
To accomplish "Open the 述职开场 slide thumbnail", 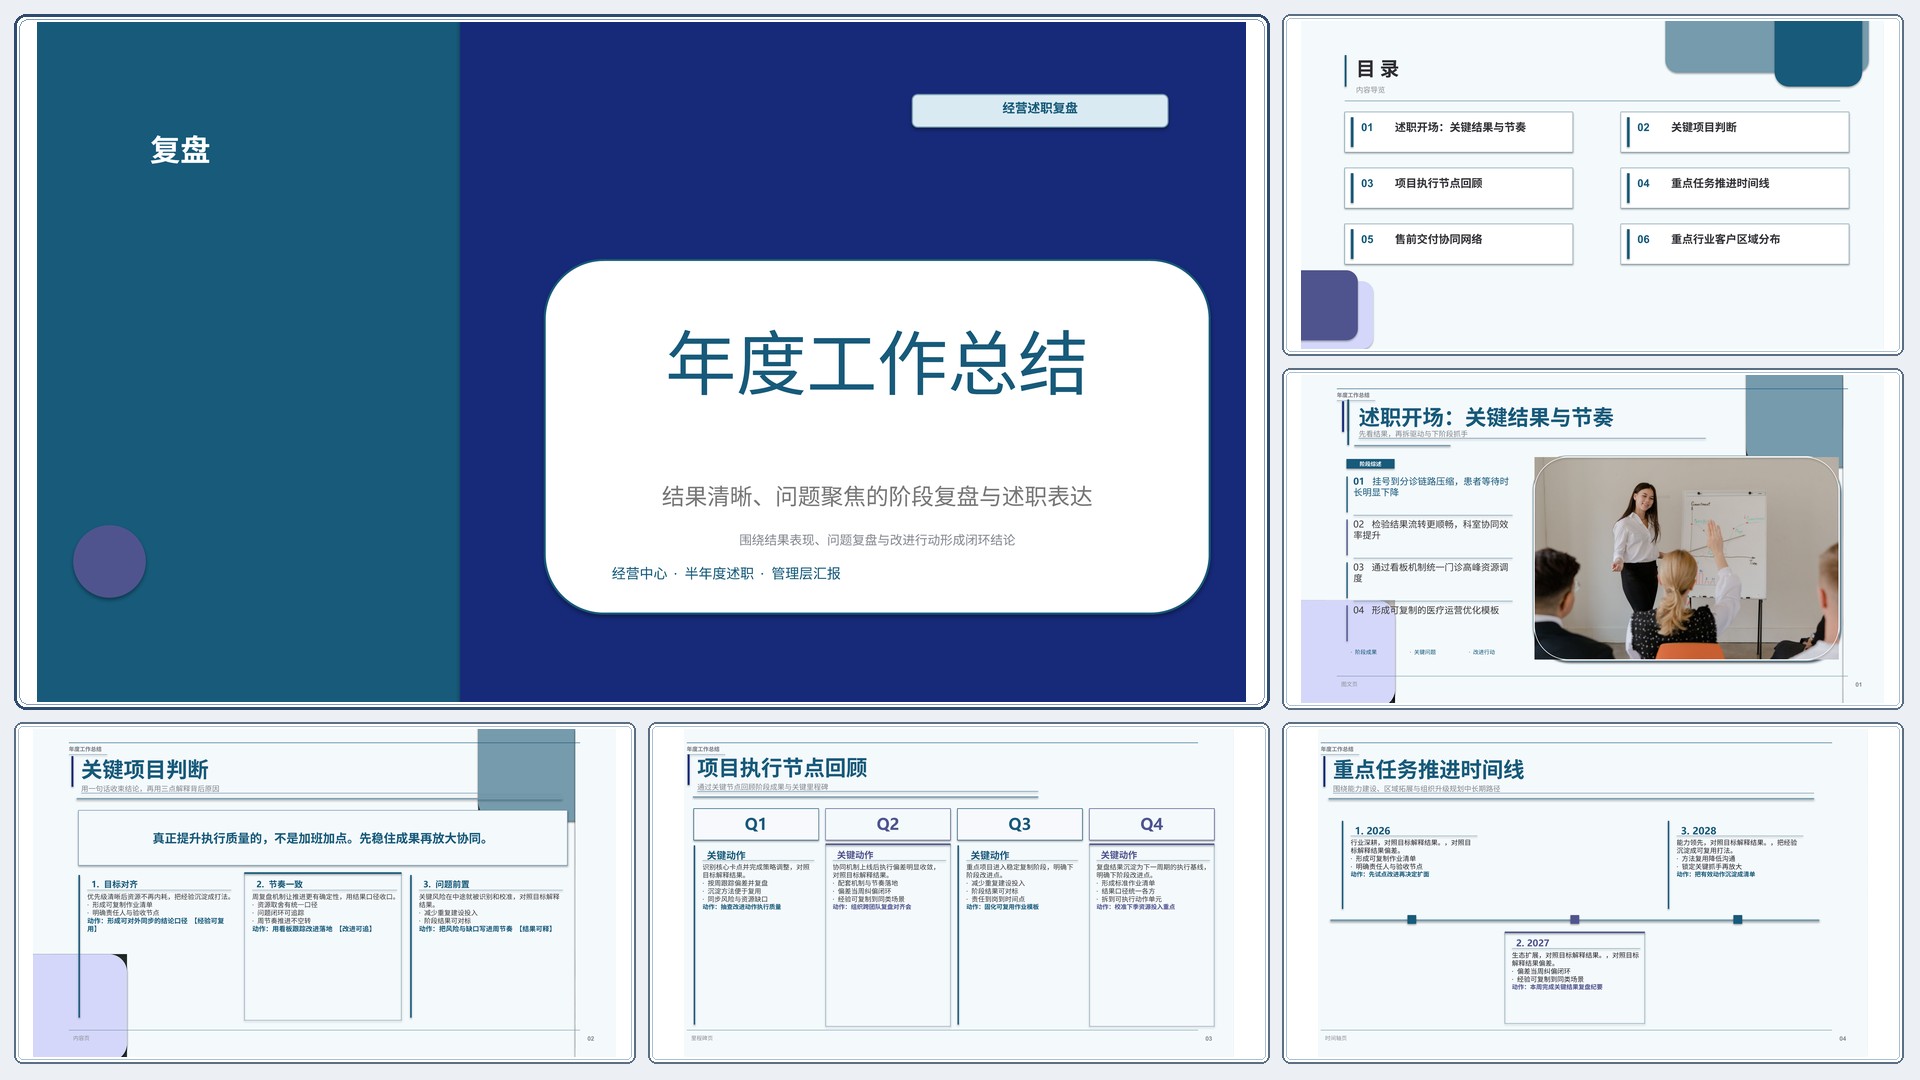I will pyautogui.click(x=1592, y=540).
